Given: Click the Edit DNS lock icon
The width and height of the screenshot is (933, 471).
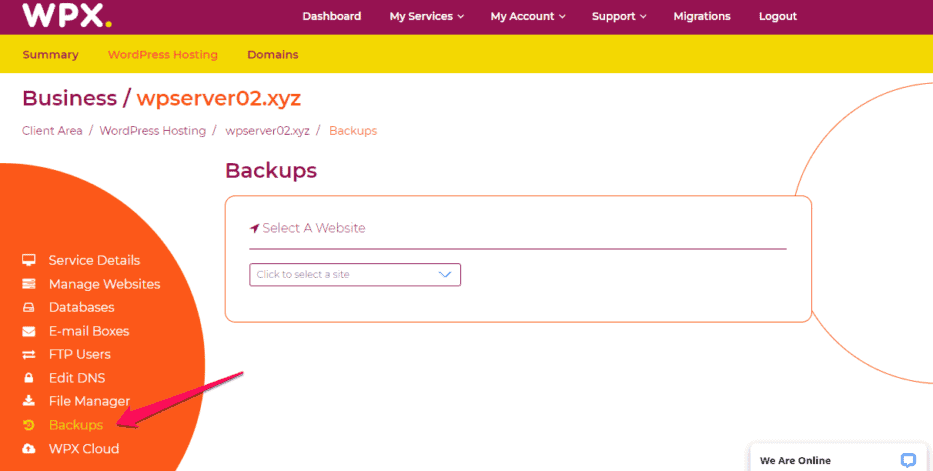Looking at the screenshot, I should click(x=29, y=378).
